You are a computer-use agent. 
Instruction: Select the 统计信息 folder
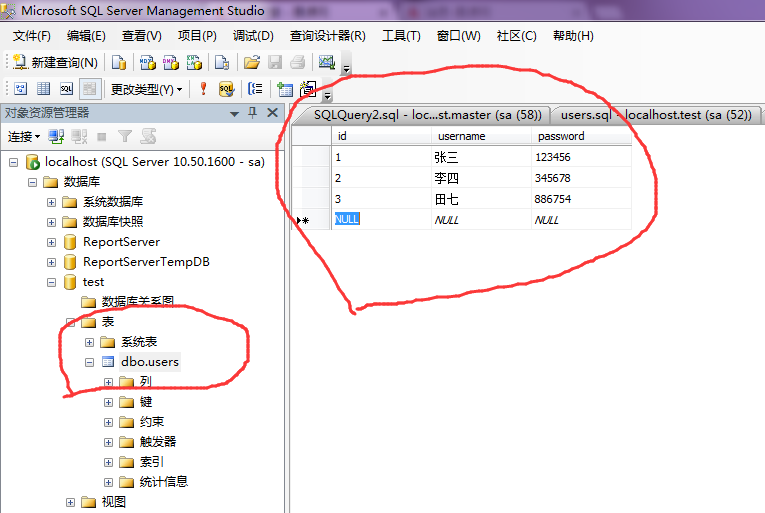click(163, 482)
